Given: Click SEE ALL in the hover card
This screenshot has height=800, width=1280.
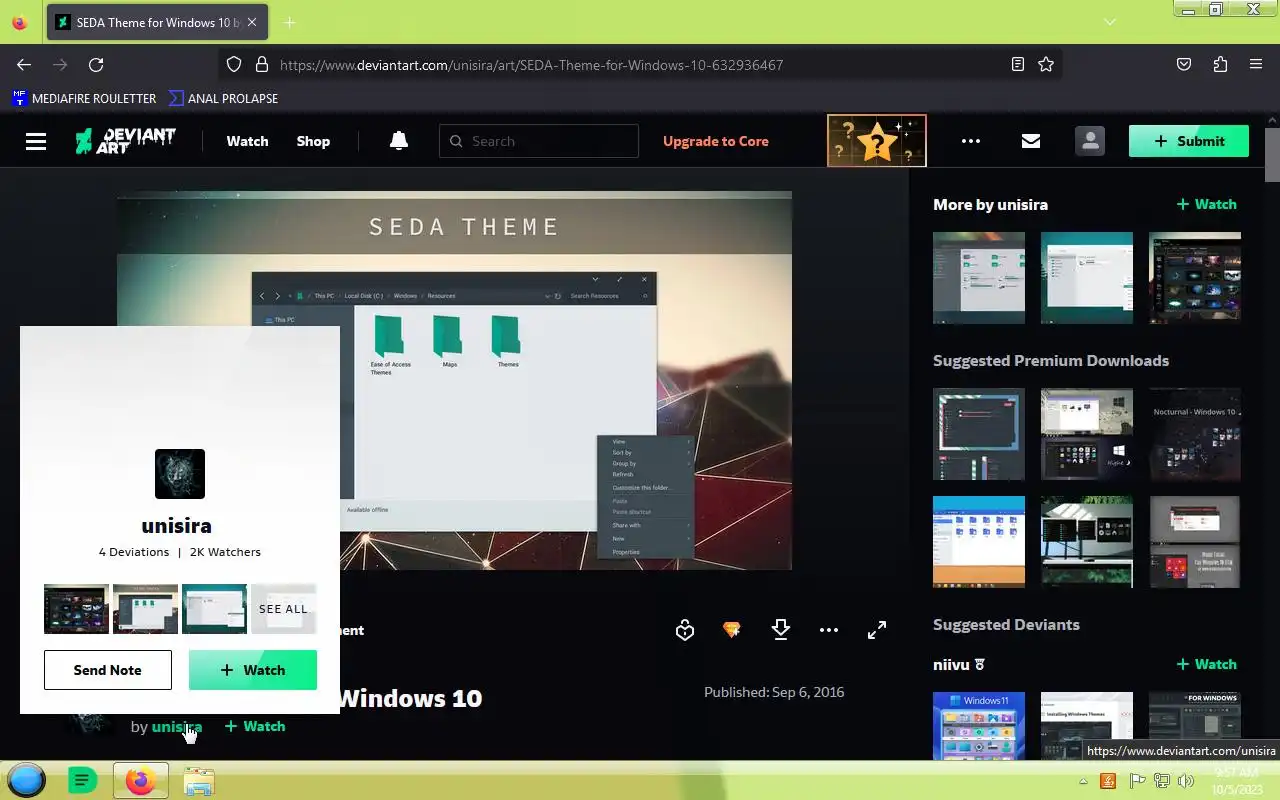Looking at the screenshot, I should (x=284, y=609).
